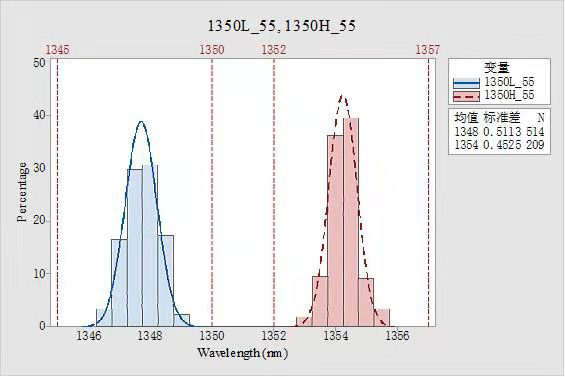Screen dimensions: 565x377
Task: Click the peak of the blue fitted curve
Action: 141,121
